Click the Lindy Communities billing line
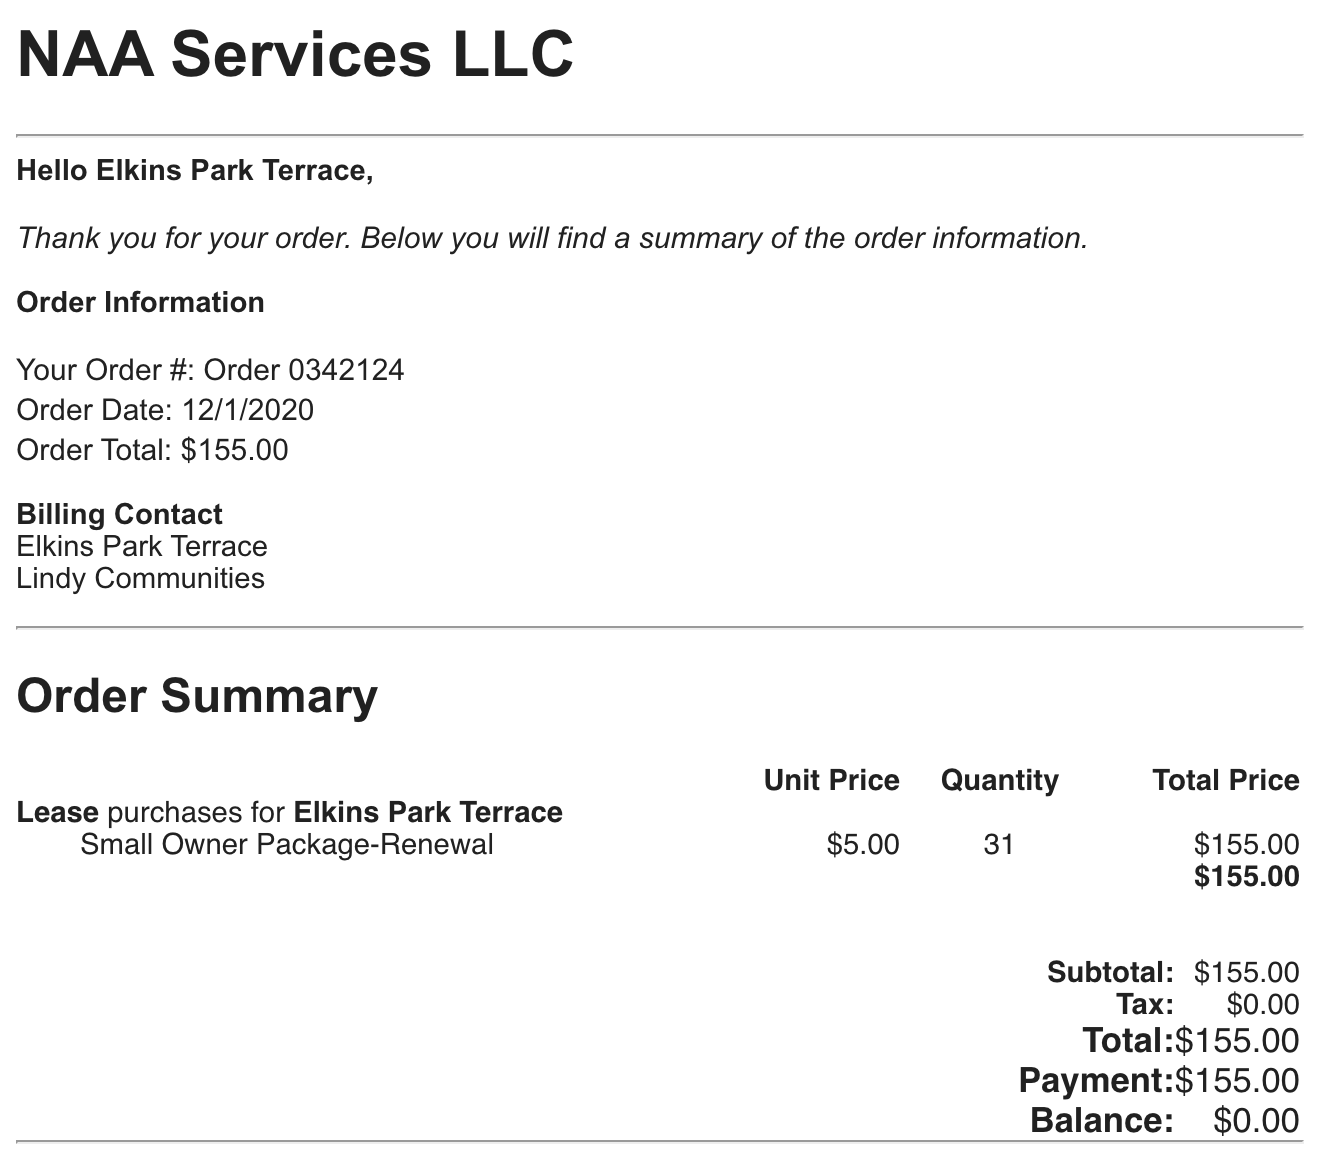This screenshot has width=1324, height=1164. pyautogui.click(x=140, y=578)
